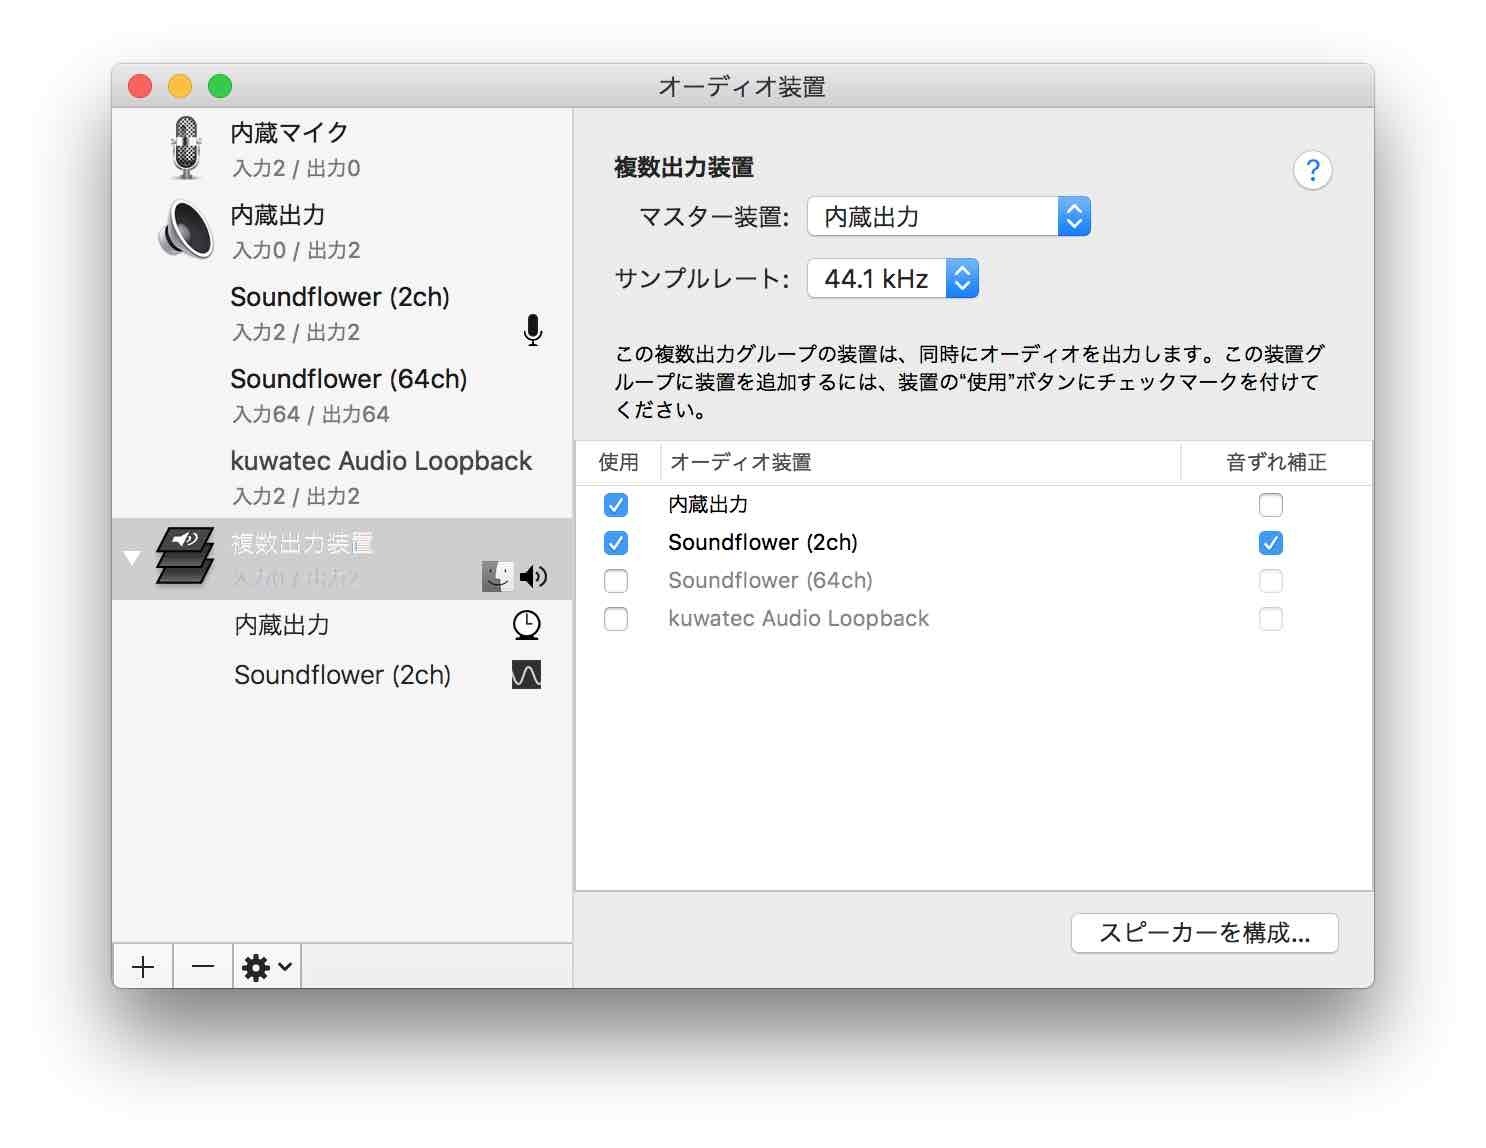
Task: Collapse the 複数出力装置 disclosure triangle
Action: 132,558
